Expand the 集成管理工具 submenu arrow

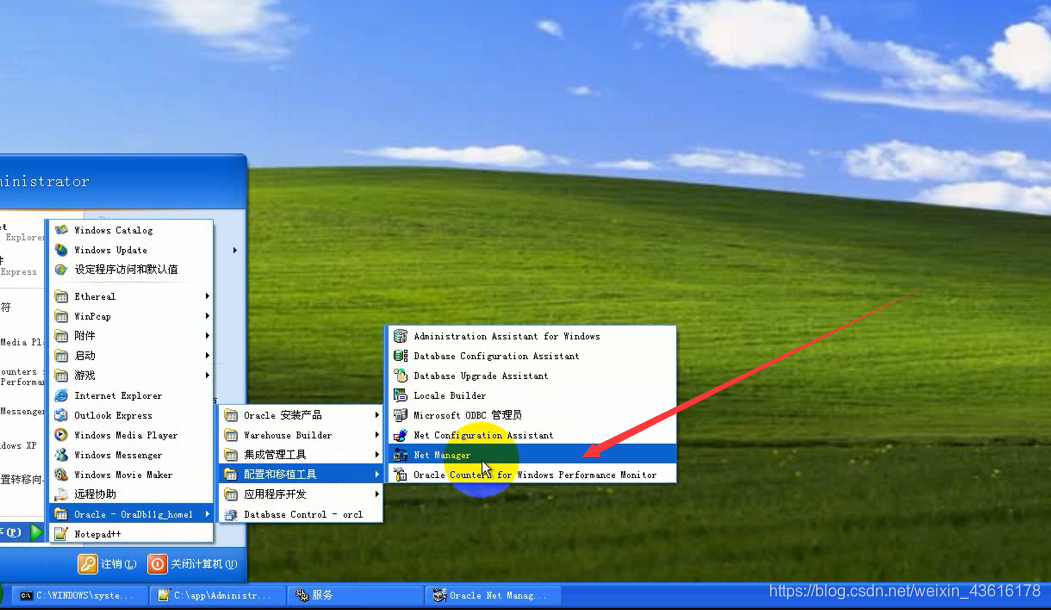click(x=377, y=454)
